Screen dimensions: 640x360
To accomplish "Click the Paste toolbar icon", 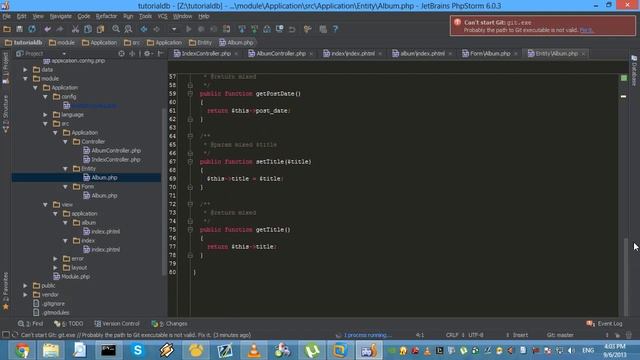I will click(x=100, y=29).
